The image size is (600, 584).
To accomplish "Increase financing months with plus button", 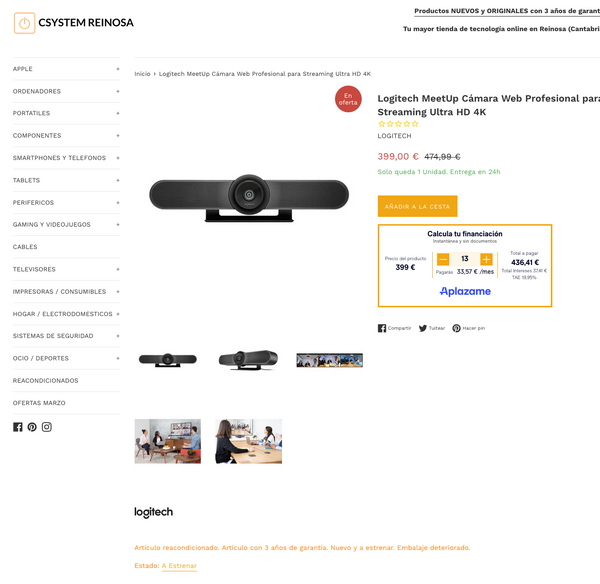I will pyautogui.click(x=486, y=259).
